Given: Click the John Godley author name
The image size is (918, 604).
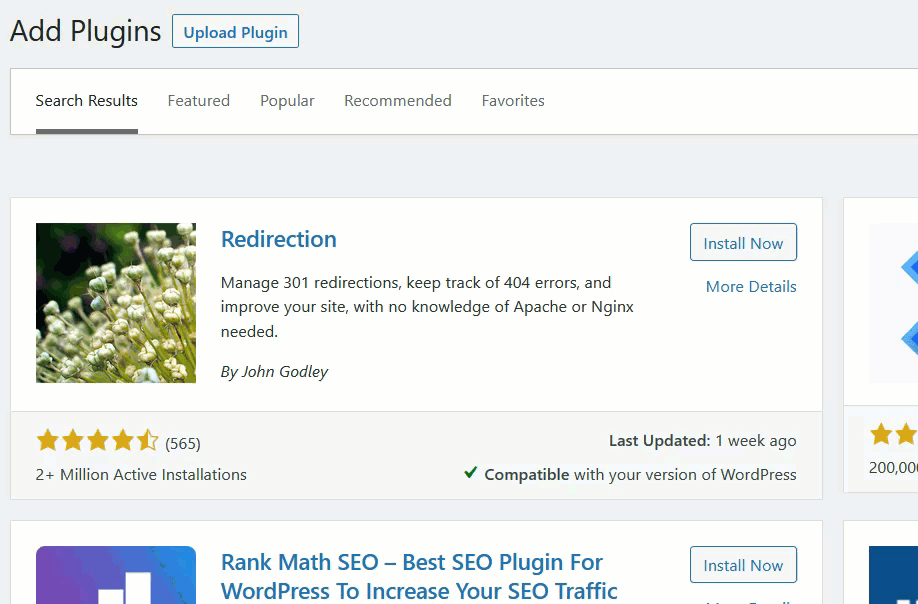Looking at the screenshot, I should (285, 372).
